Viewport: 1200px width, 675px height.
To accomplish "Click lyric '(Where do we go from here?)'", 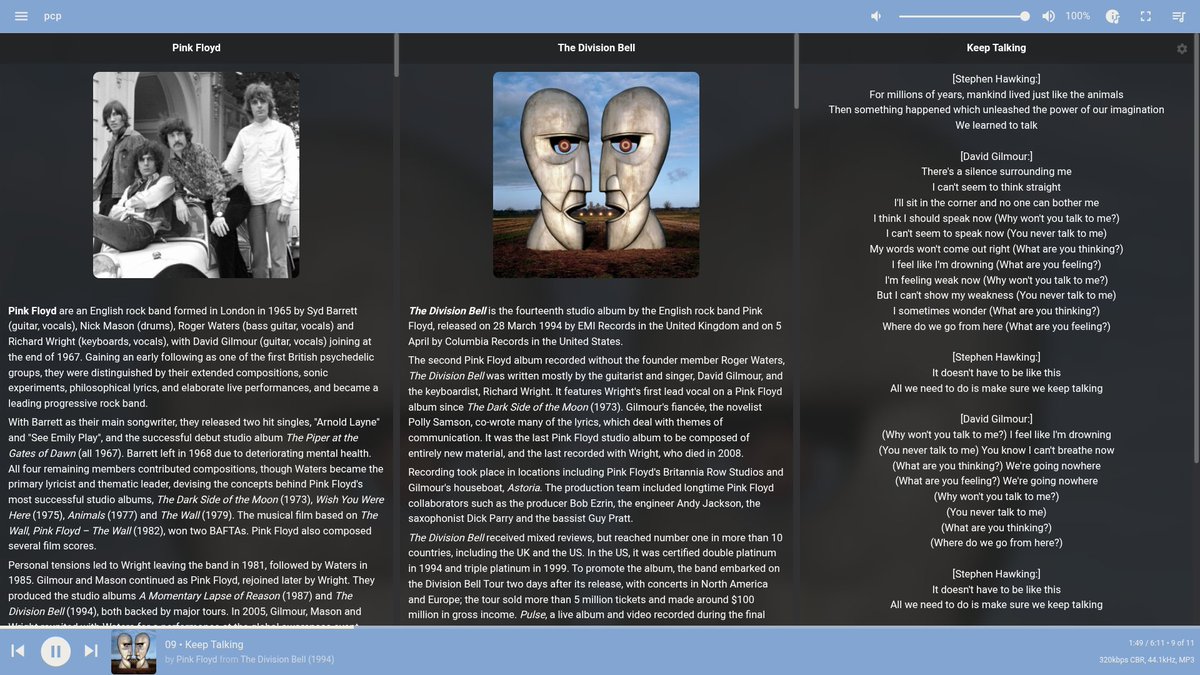I will point(996,543).
